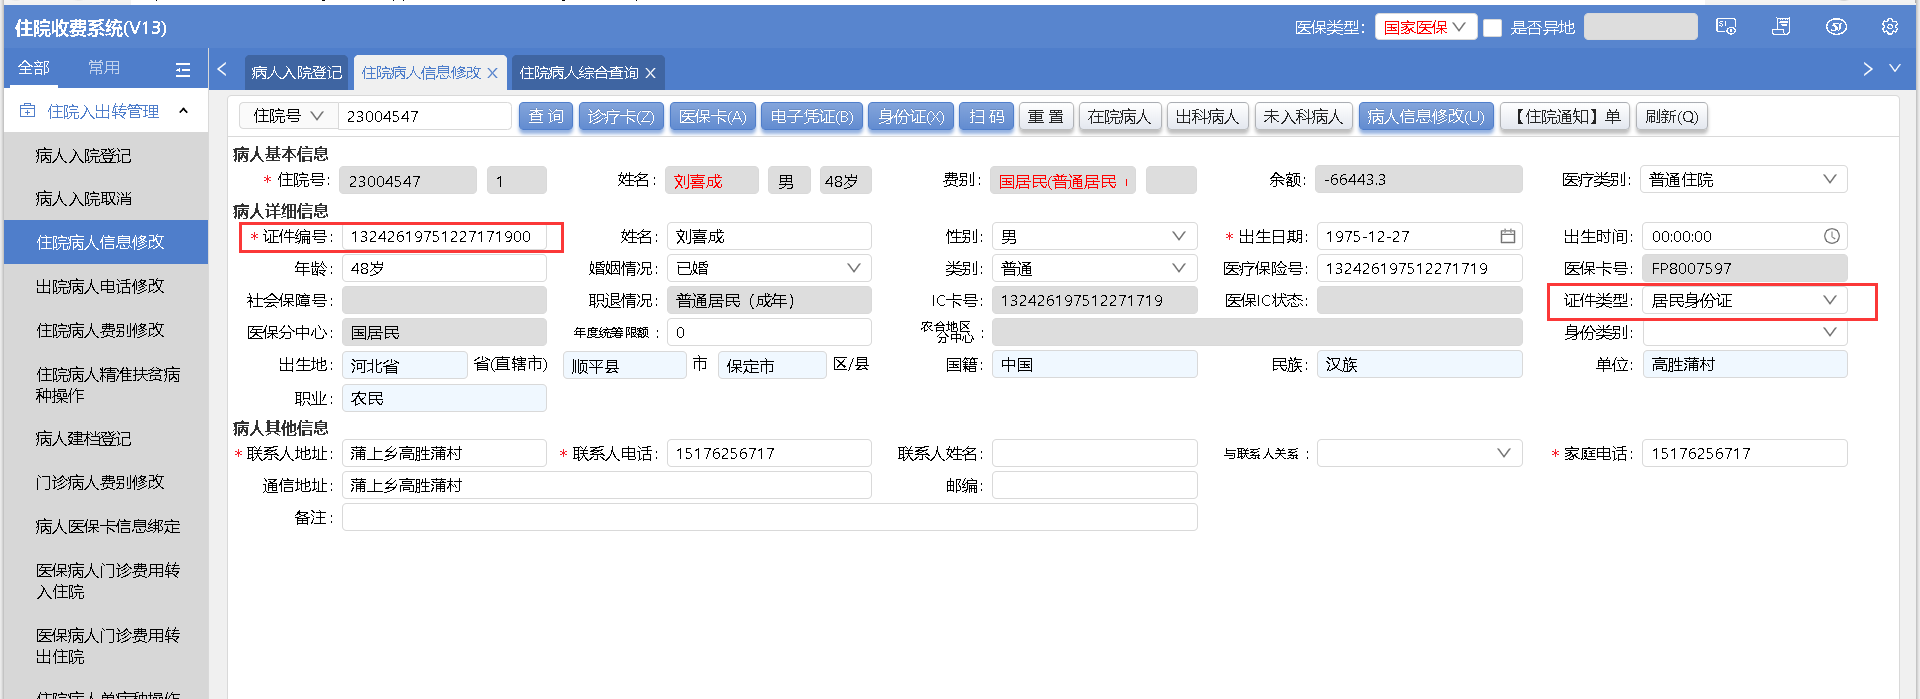This screenshot has width=1920, height=699.
Task: Check the 是否异地 checkbox
Action: pyautogui.click(x=1492, y=28)
